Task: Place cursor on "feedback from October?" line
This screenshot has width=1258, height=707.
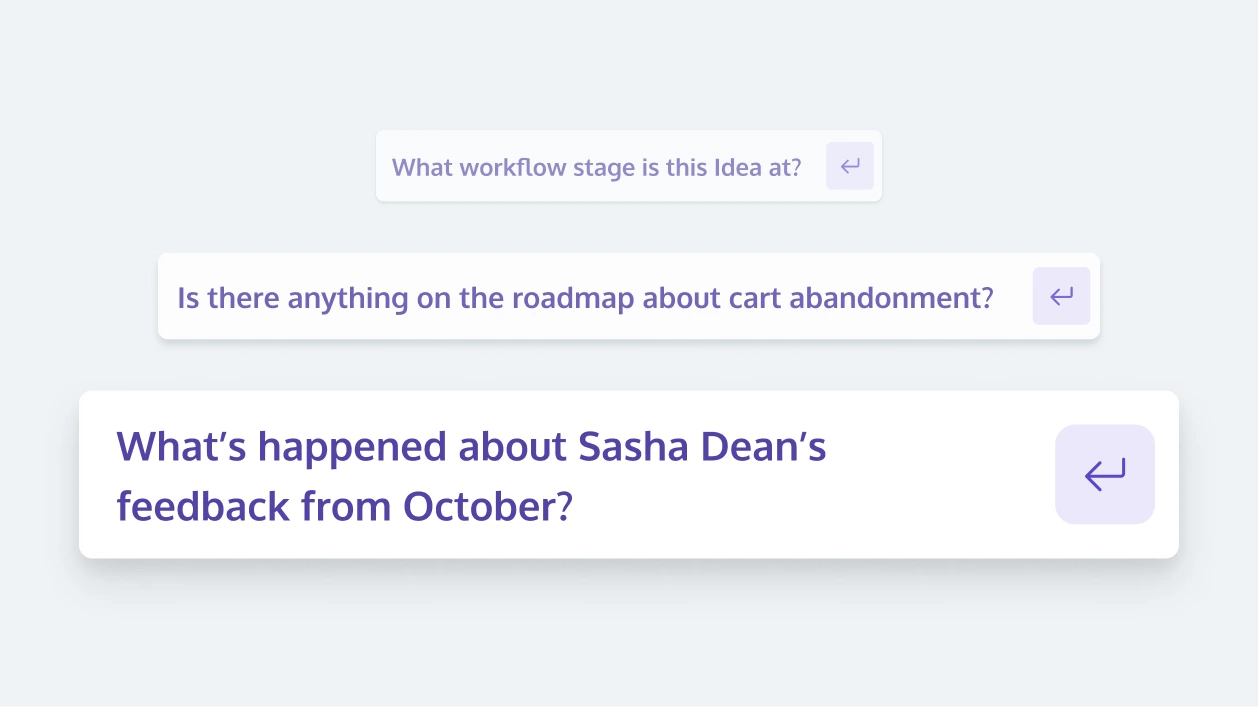Action: (x=345, y=506)
